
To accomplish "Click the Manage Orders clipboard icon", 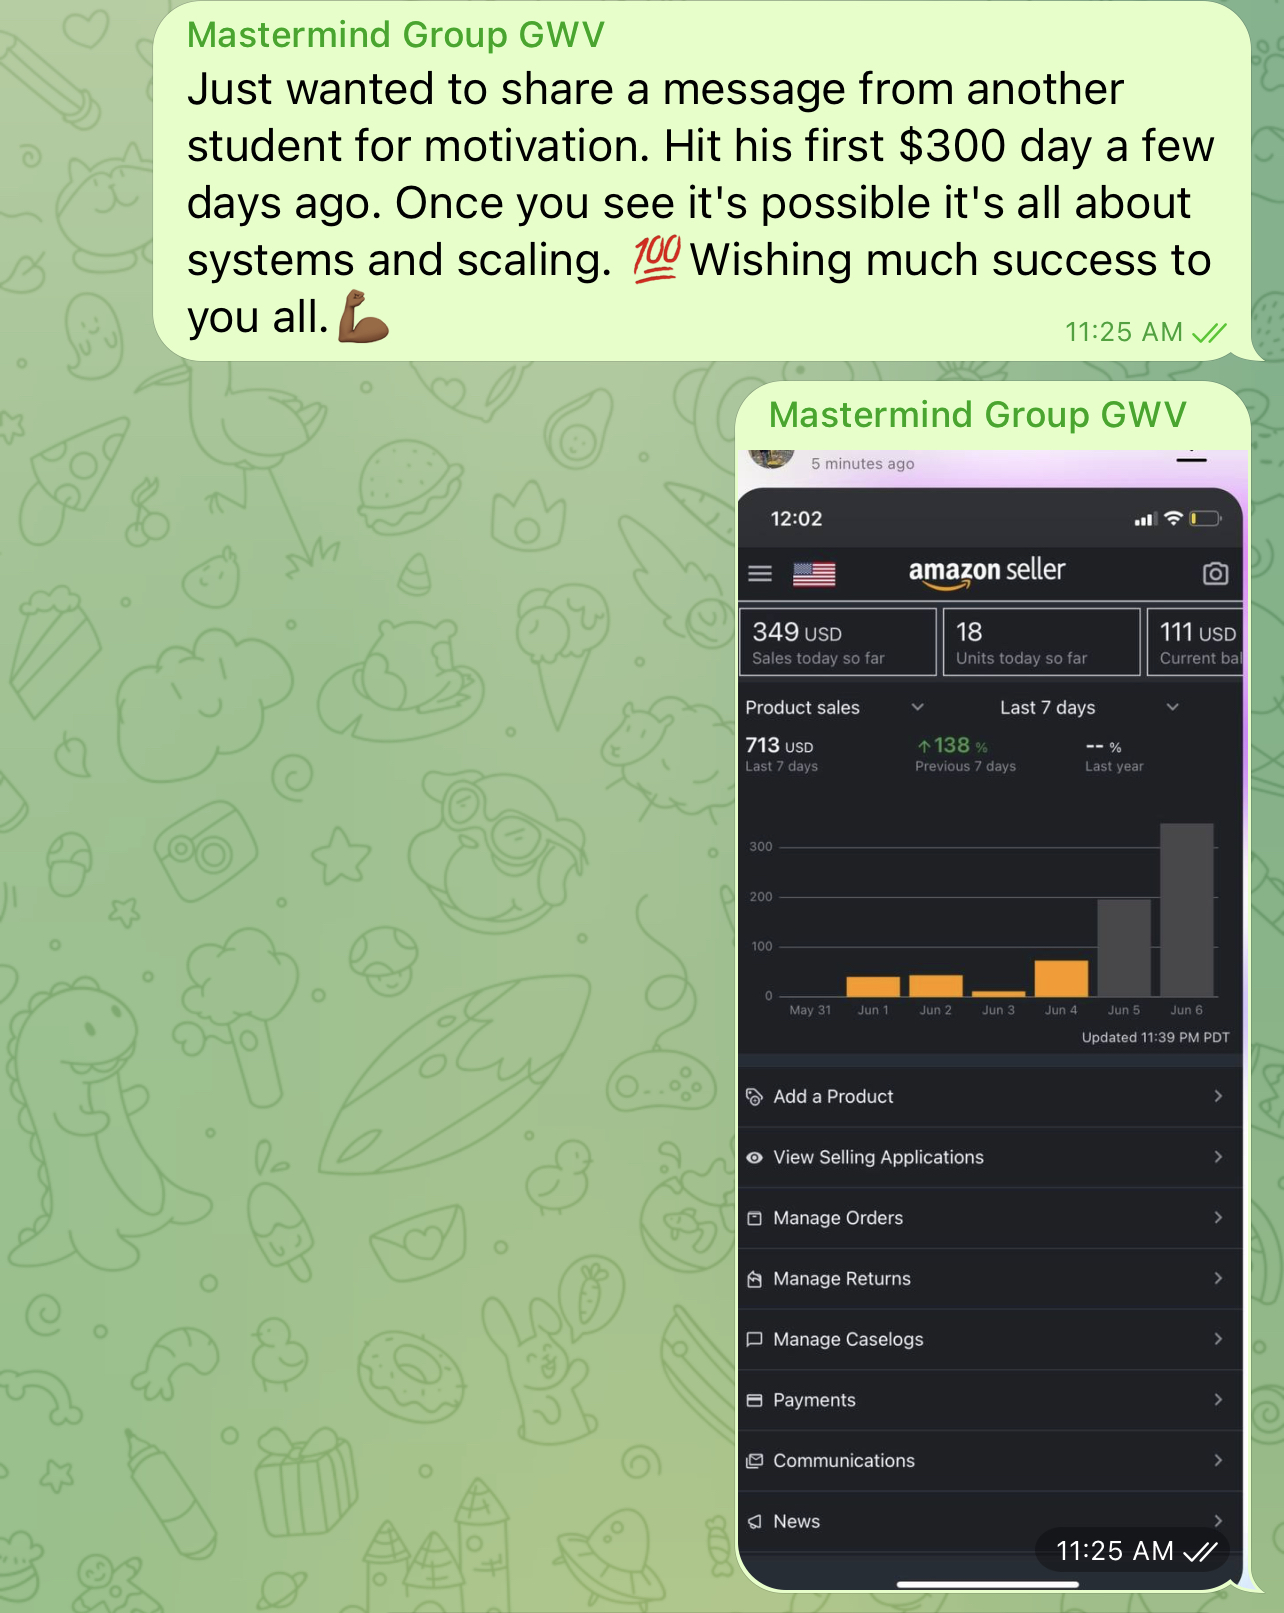I will click(755, 1218).
